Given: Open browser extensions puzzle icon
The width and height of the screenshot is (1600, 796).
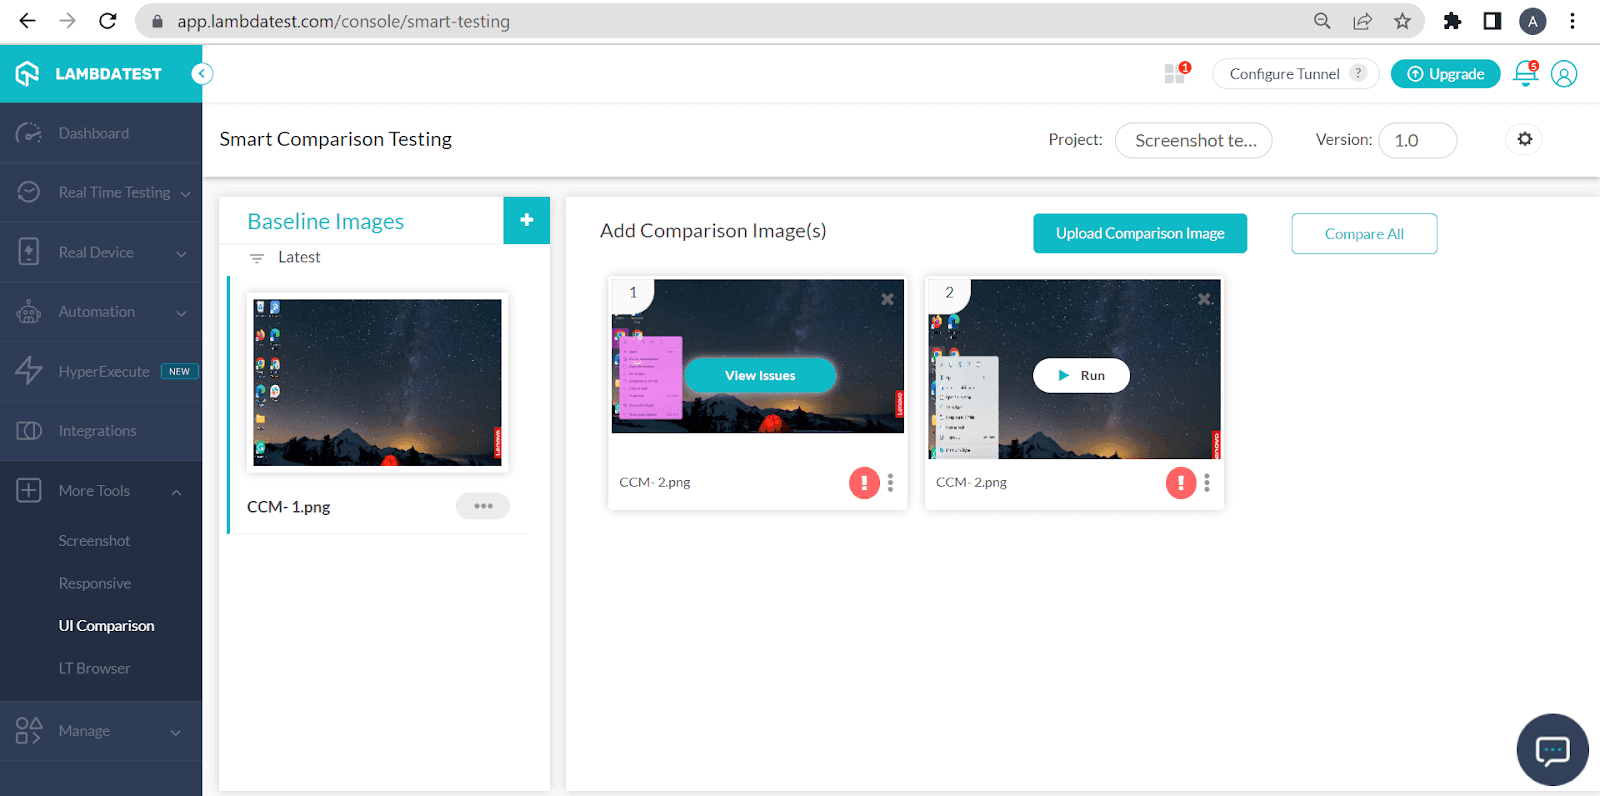Looking at the screenshot, I should pos(1452,21).
